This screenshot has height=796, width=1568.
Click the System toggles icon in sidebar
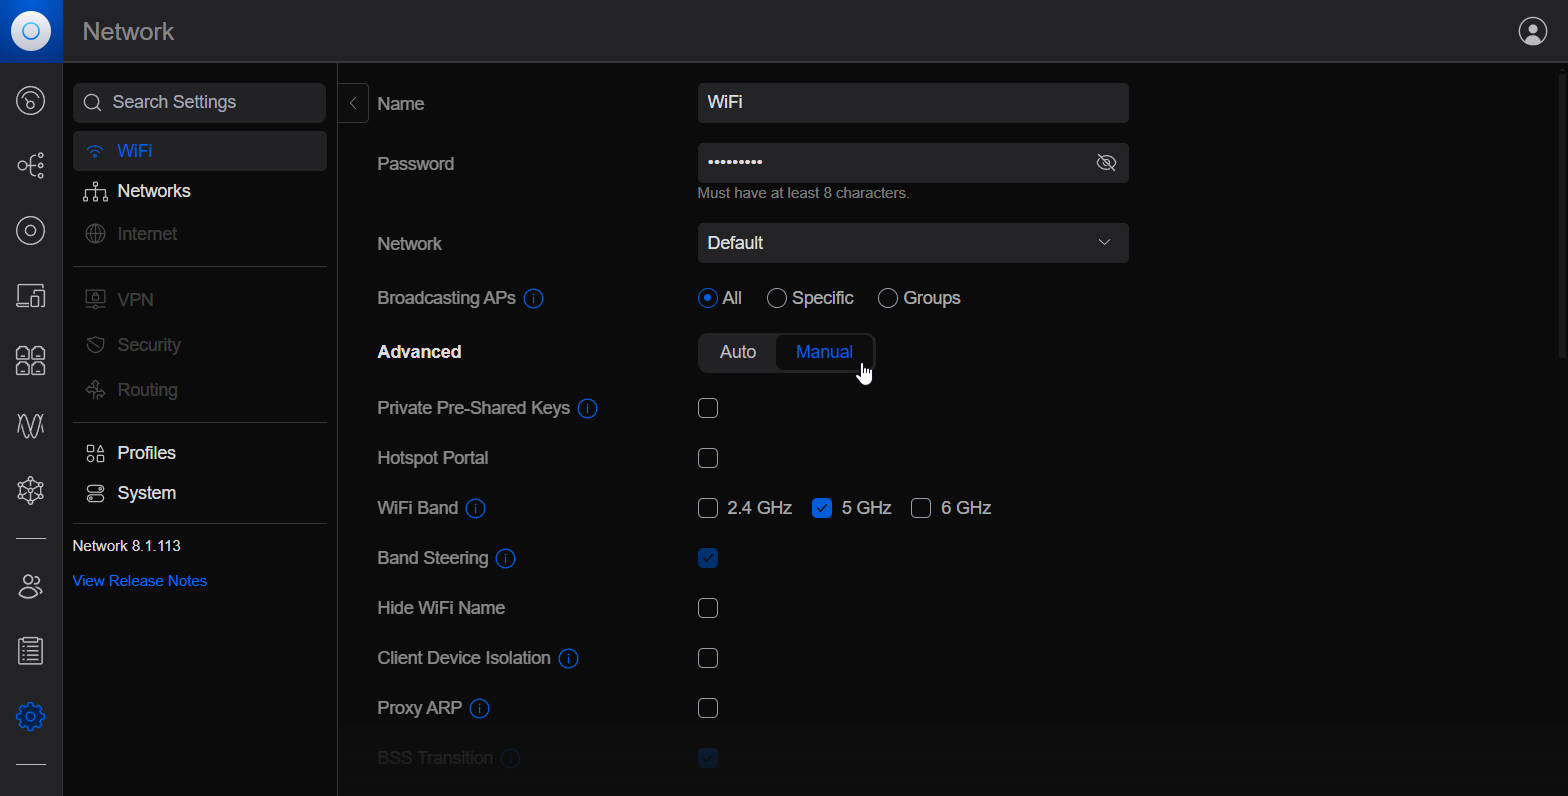[95, 493]
